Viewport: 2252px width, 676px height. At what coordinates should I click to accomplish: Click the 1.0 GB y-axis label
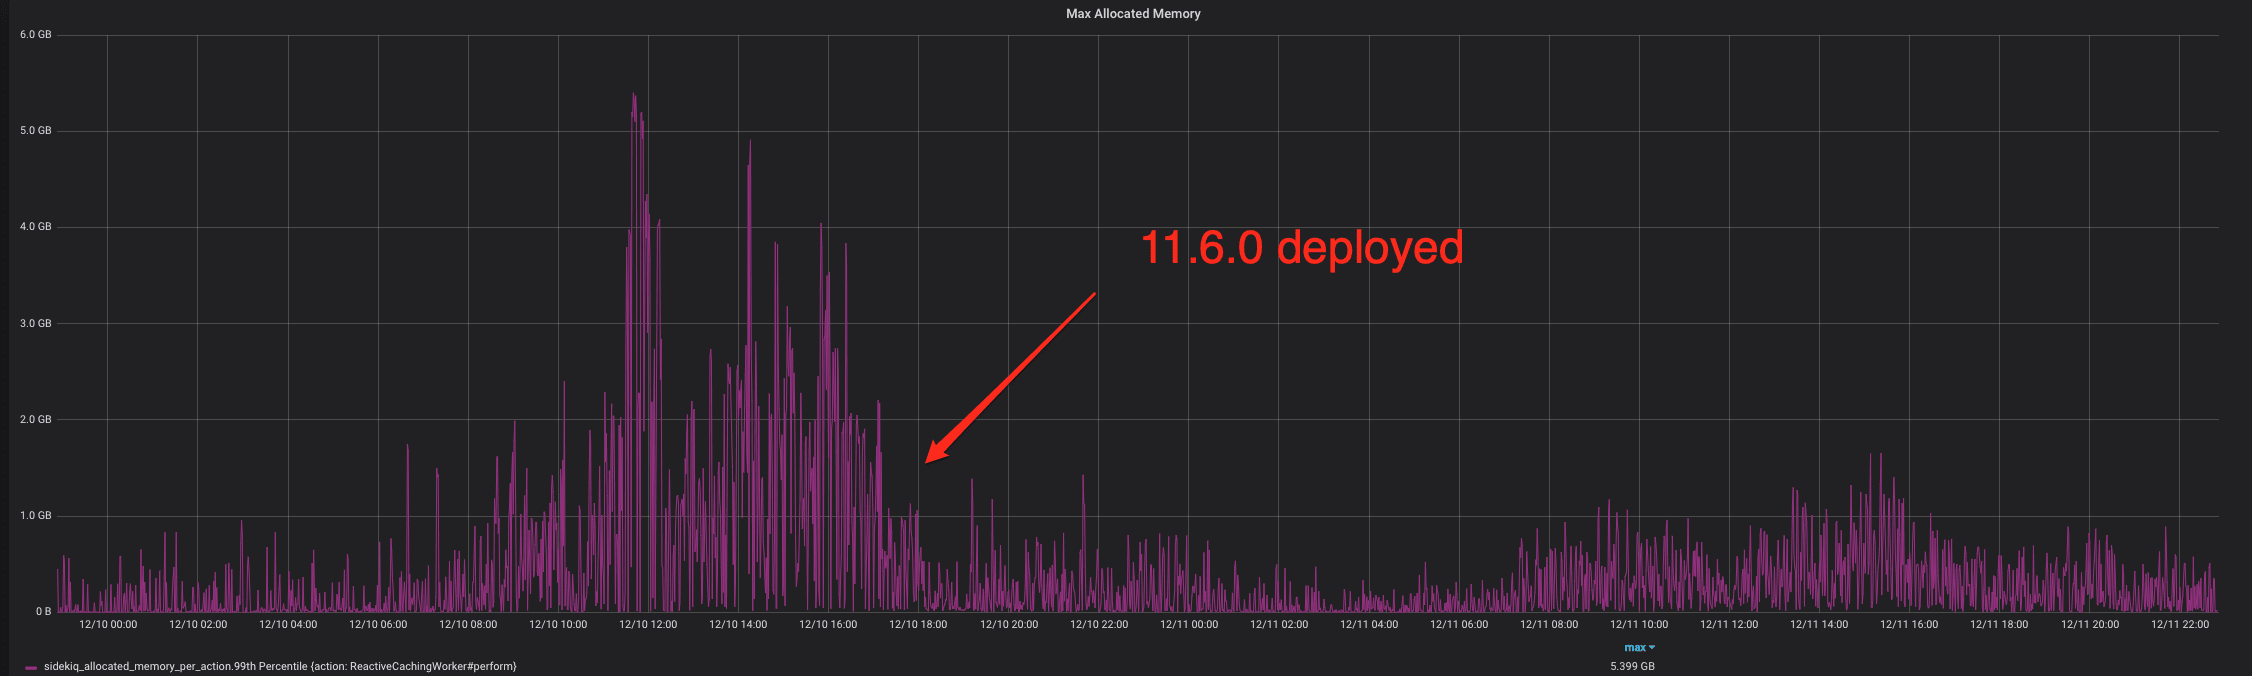pos(36,516)
